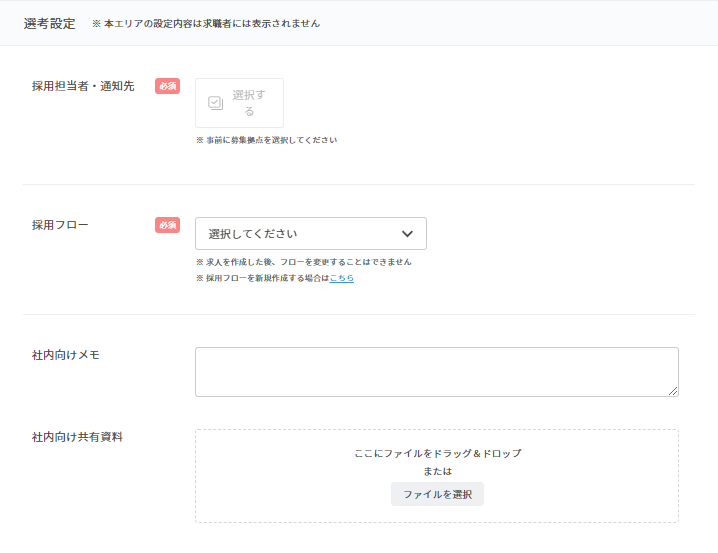Click the chevron arrow in 採用フロー dropdown
718x553 pixels.
tap(407, 234)
